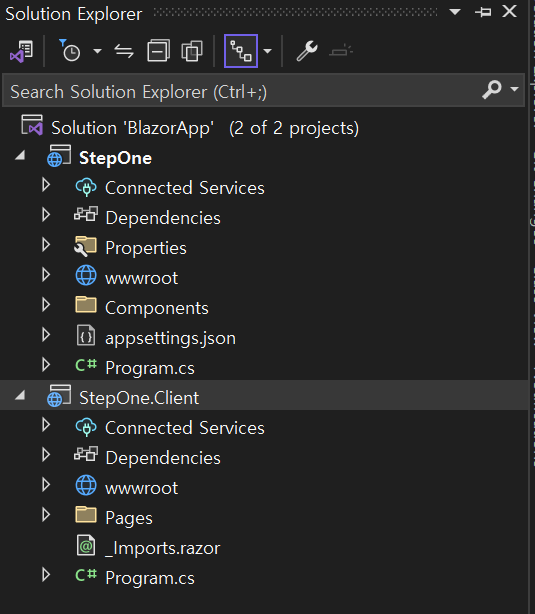Collapse the StepOne project node
Image resolution: width=535 pixels, height=614 pixels.
20,155
